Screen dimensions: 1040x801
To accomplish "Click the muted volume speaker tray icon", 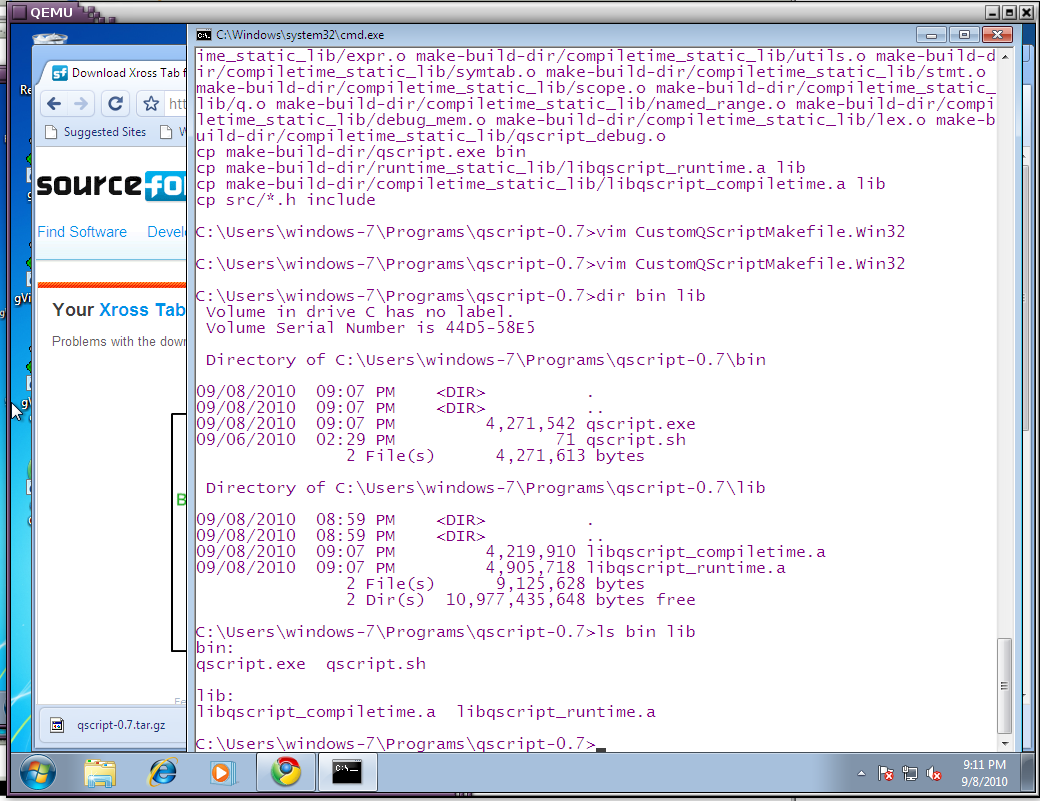I will (935, 773).
